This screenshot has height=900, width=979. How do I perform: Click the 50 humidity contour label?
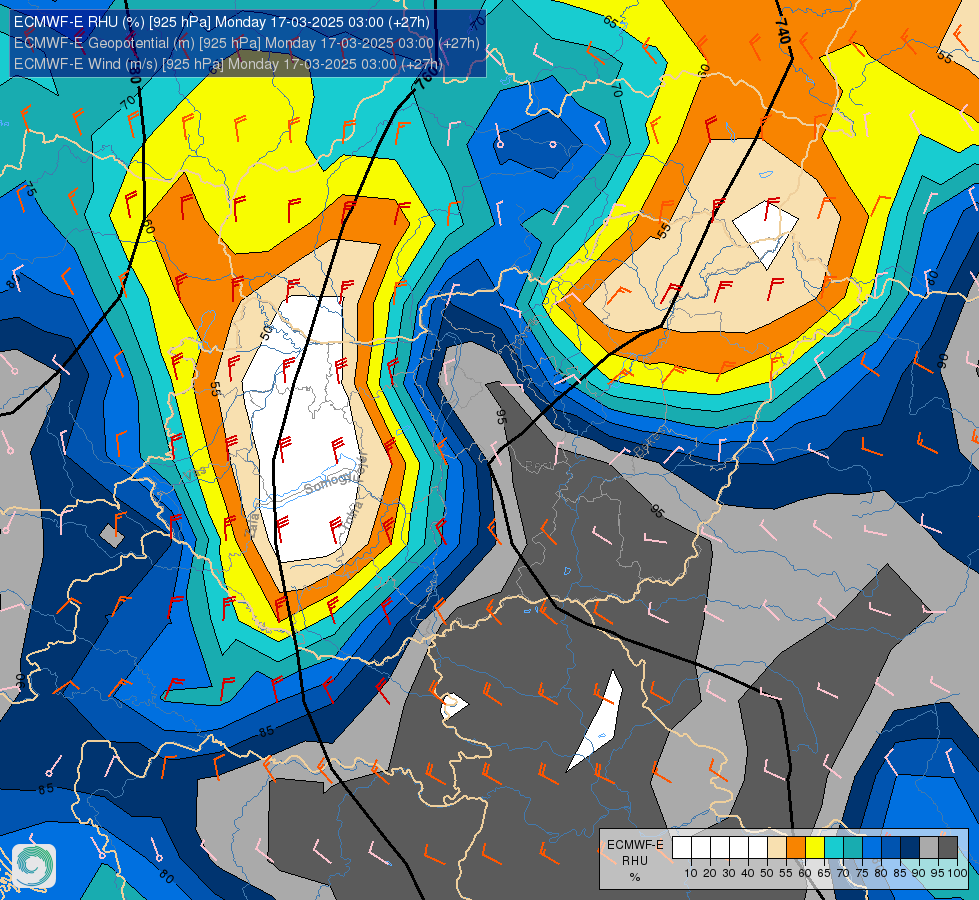267,332
